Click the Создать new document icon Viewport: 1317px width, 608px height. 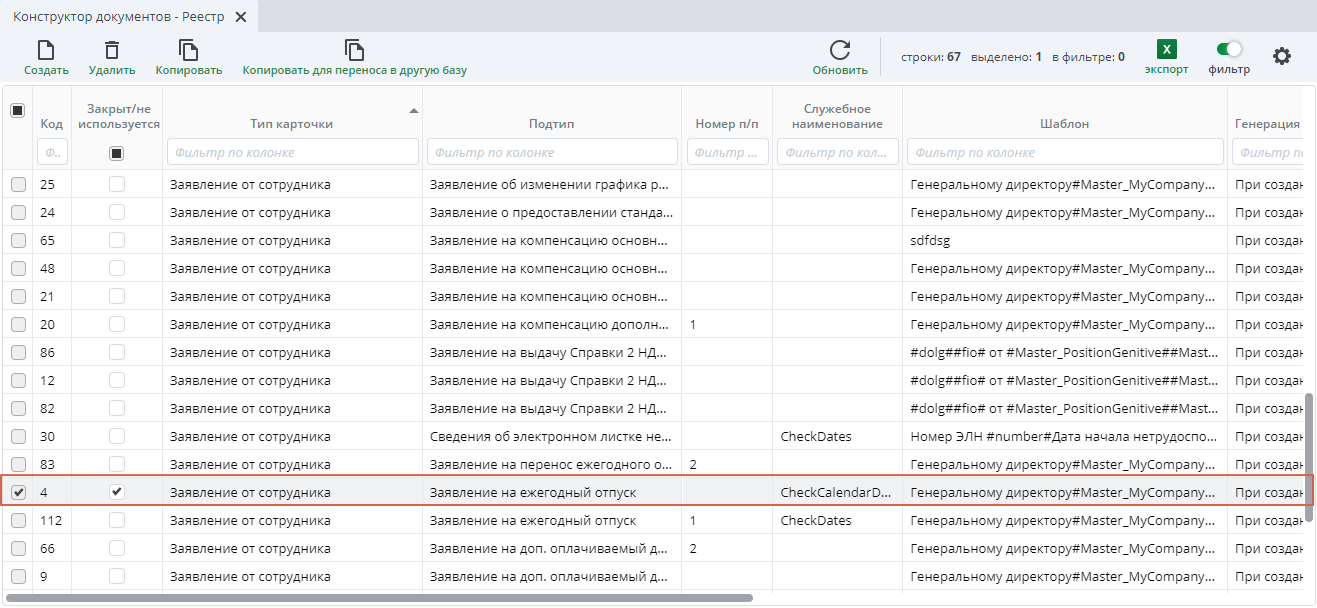pyautogui.click(x=46, y=51)
